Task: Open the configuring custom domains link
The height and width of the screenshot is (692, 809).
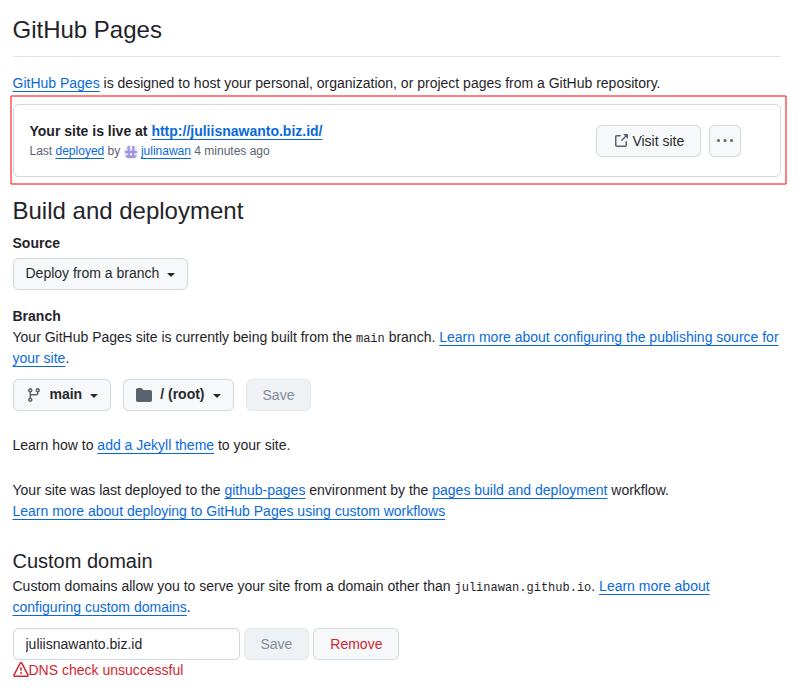Action: click(361, 597)
